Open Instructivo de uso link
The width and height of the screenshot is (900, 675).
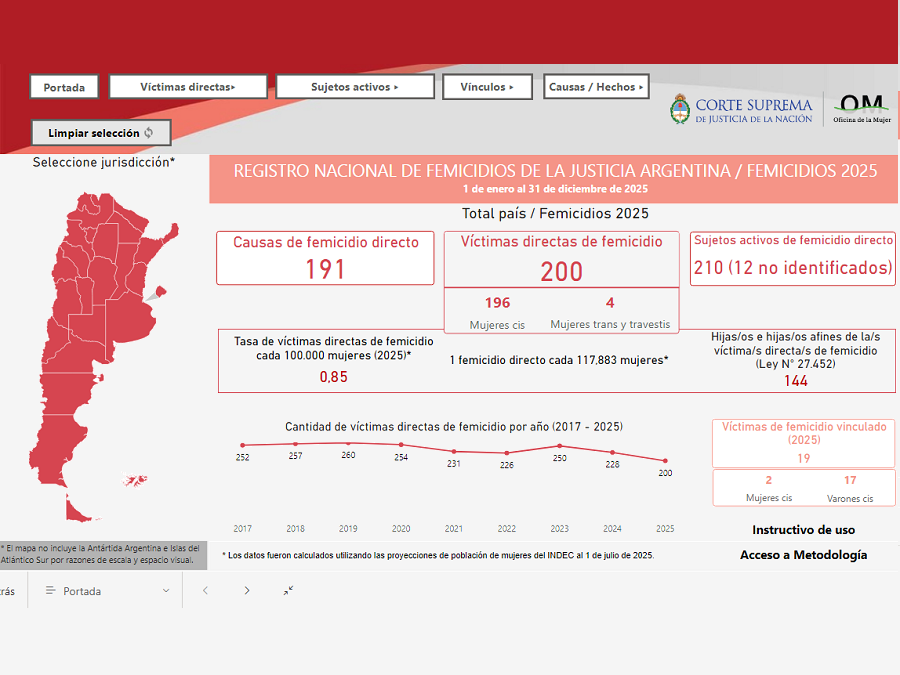point(804,530)
